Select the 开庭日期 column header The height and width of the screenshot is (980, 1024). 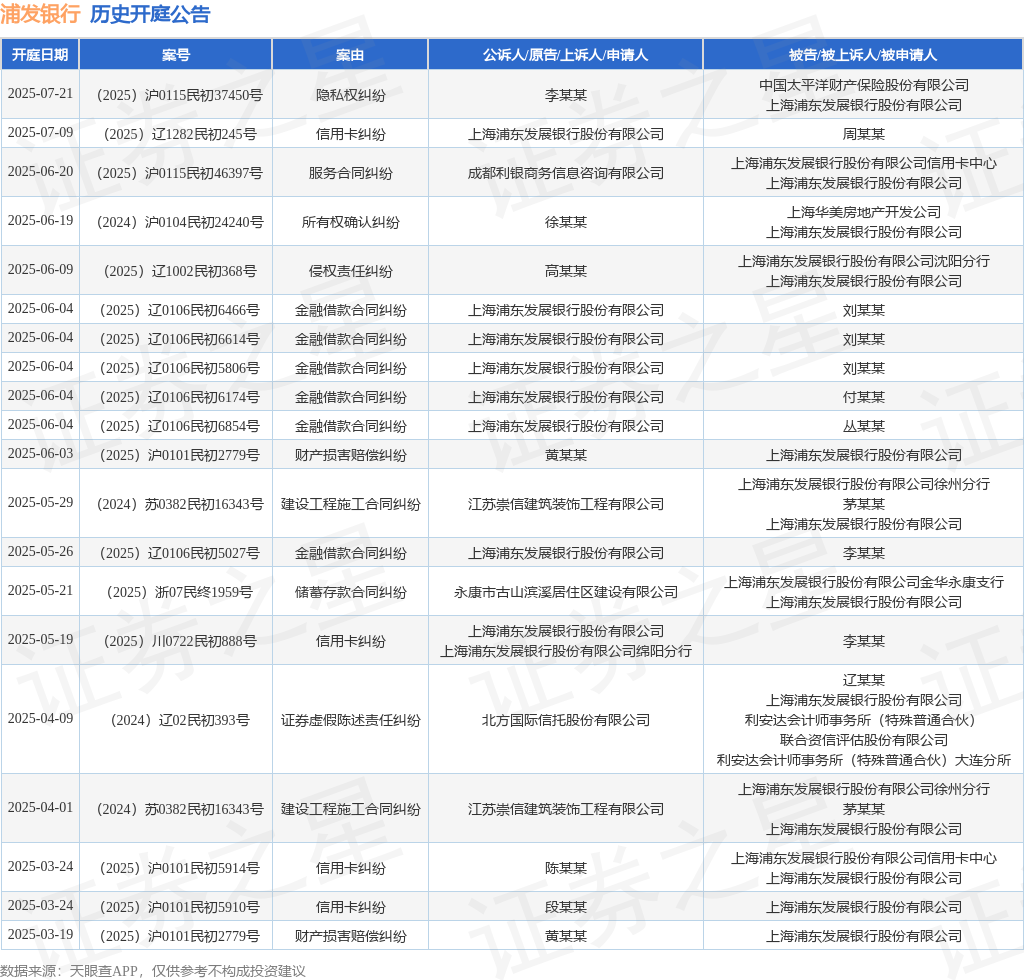coord(40,55)
